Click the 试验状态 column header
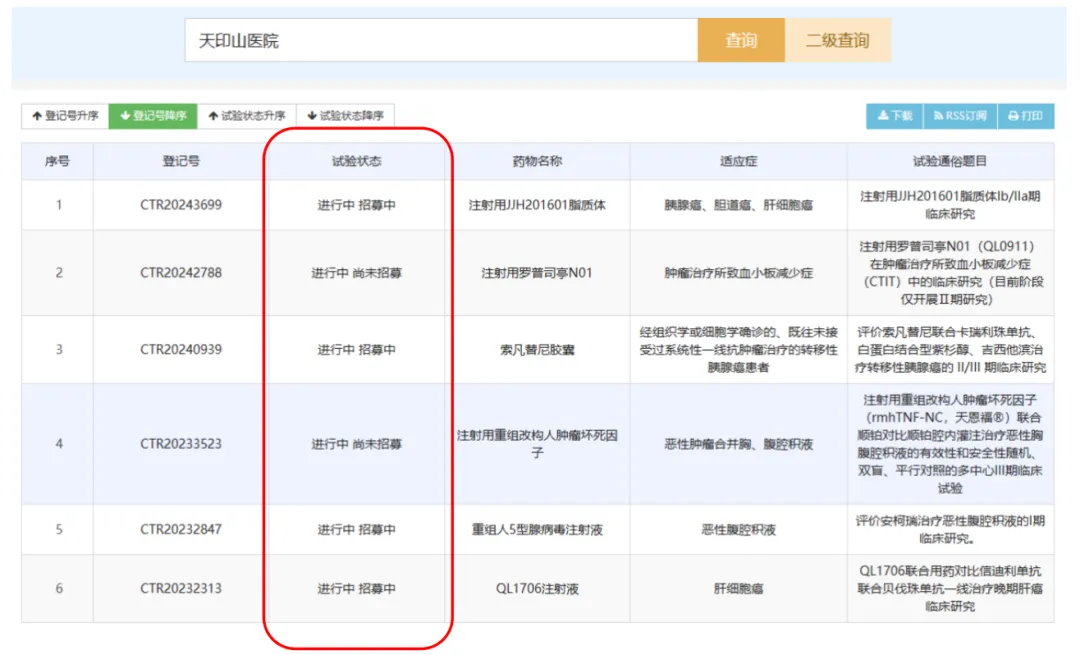 [356, 161]
